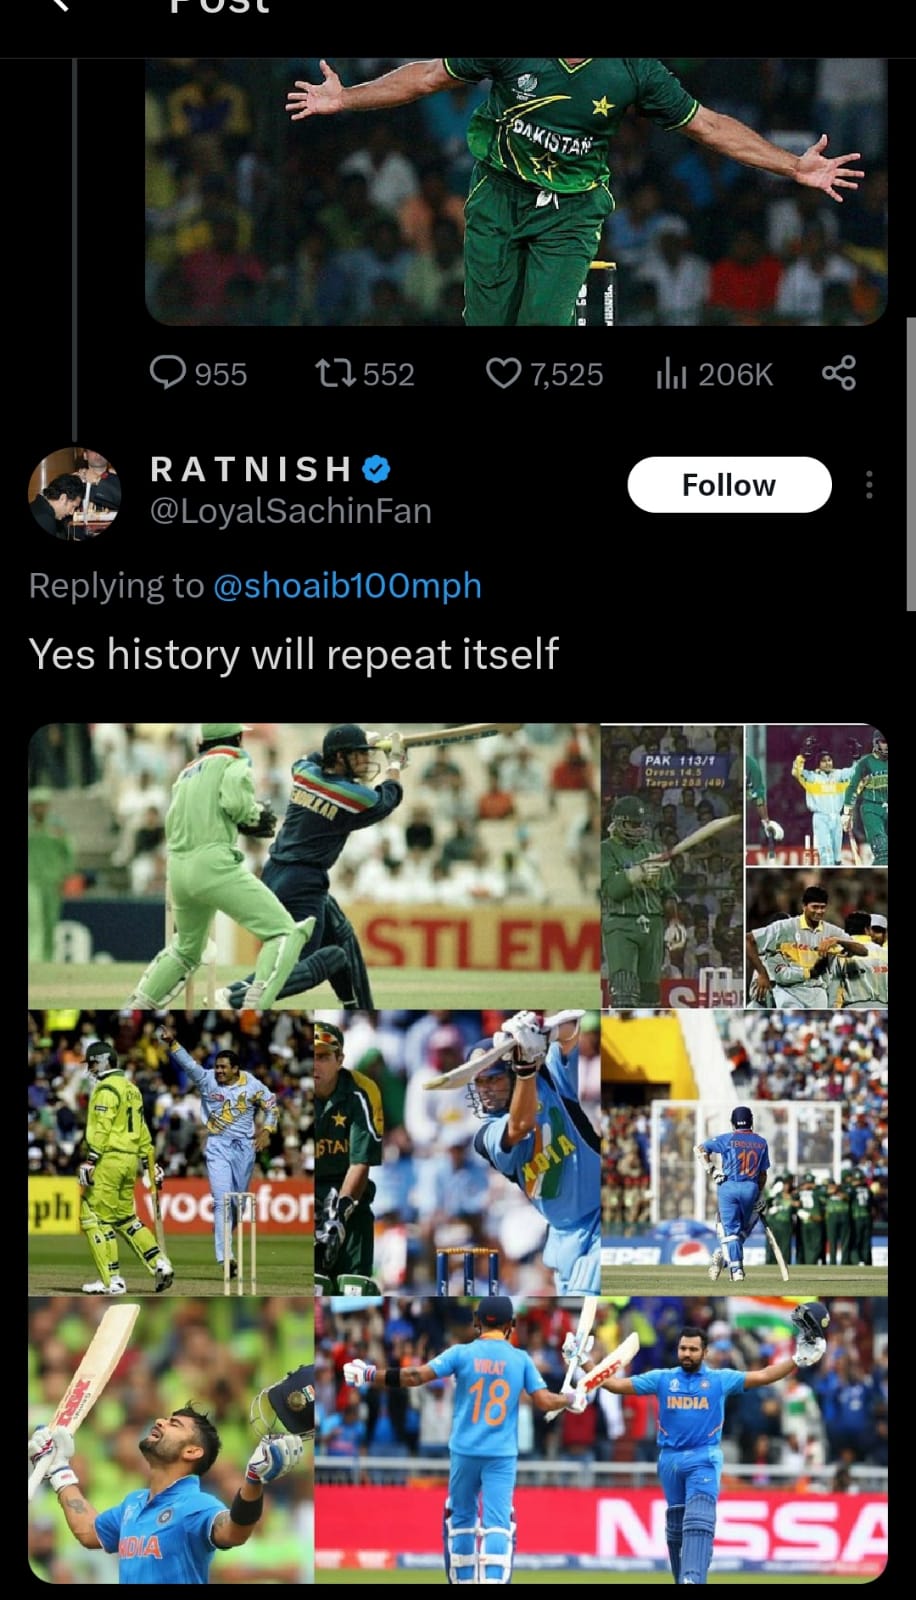Image resolution: width=916 pixels, height=1600 pixels.
Task: Open the @shoaib100mph mention link
Action: coord(348,586)
